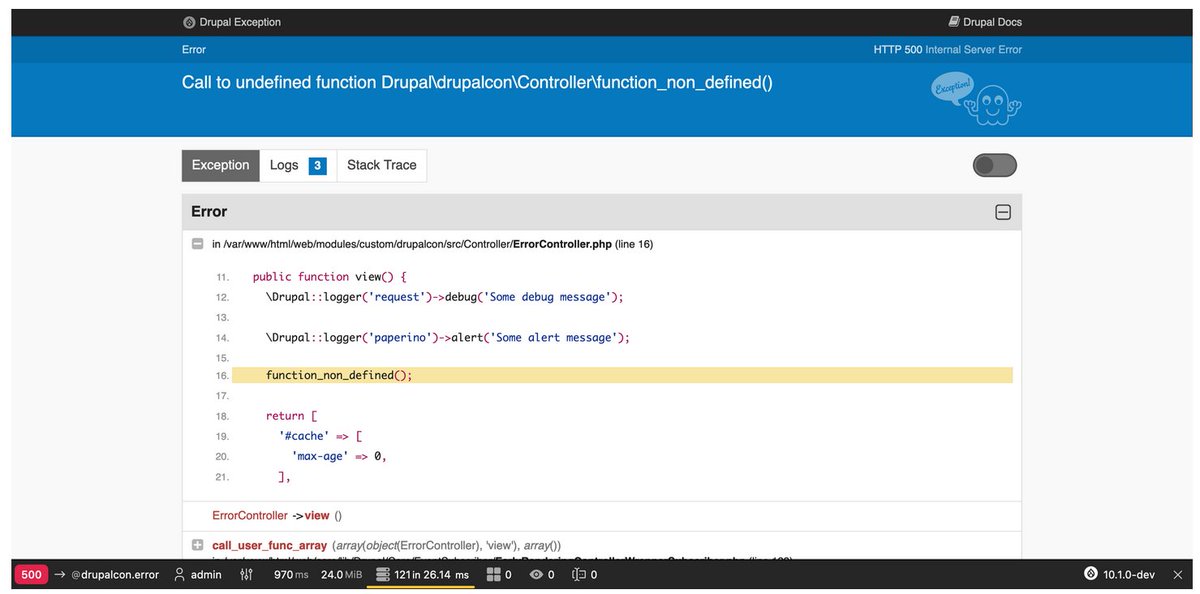The width and height of the screenshot is (1200, 594).
Task: Click the Drupal version 10.1.0-dev icon
Action: 1089,574
